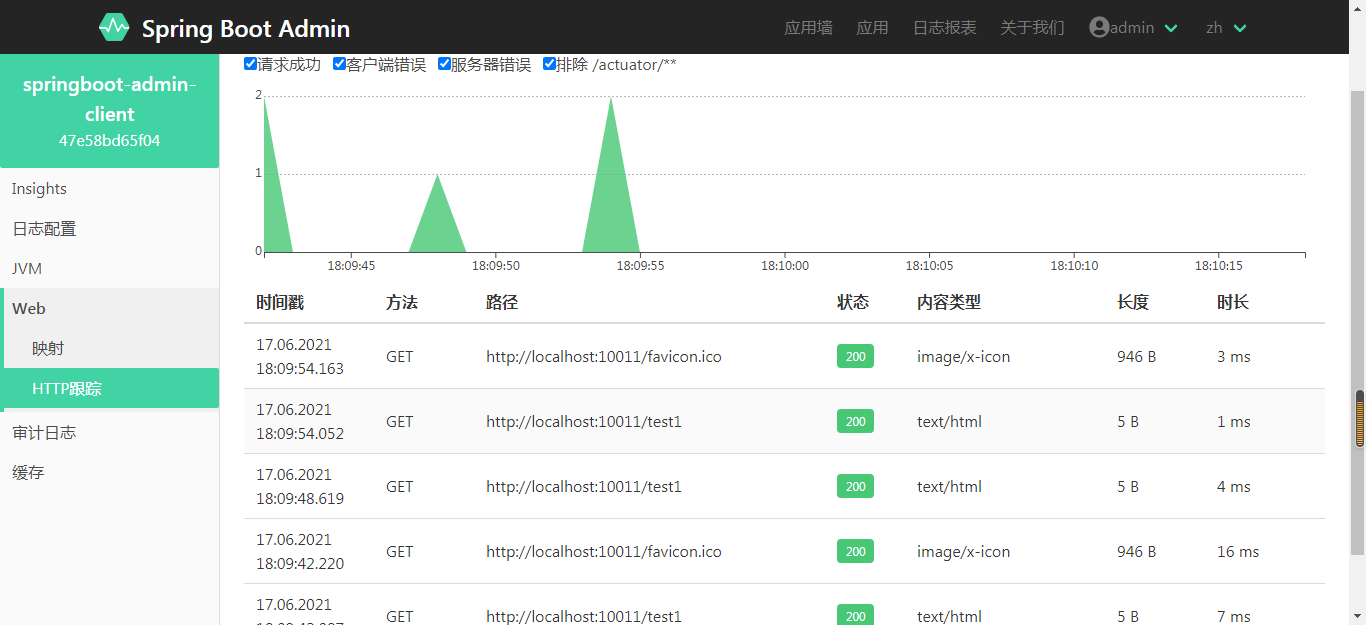Viewport: 1366px width, 625px height.
Task: Click the chart spike at the left edge
Action: [x=273, y=200]
